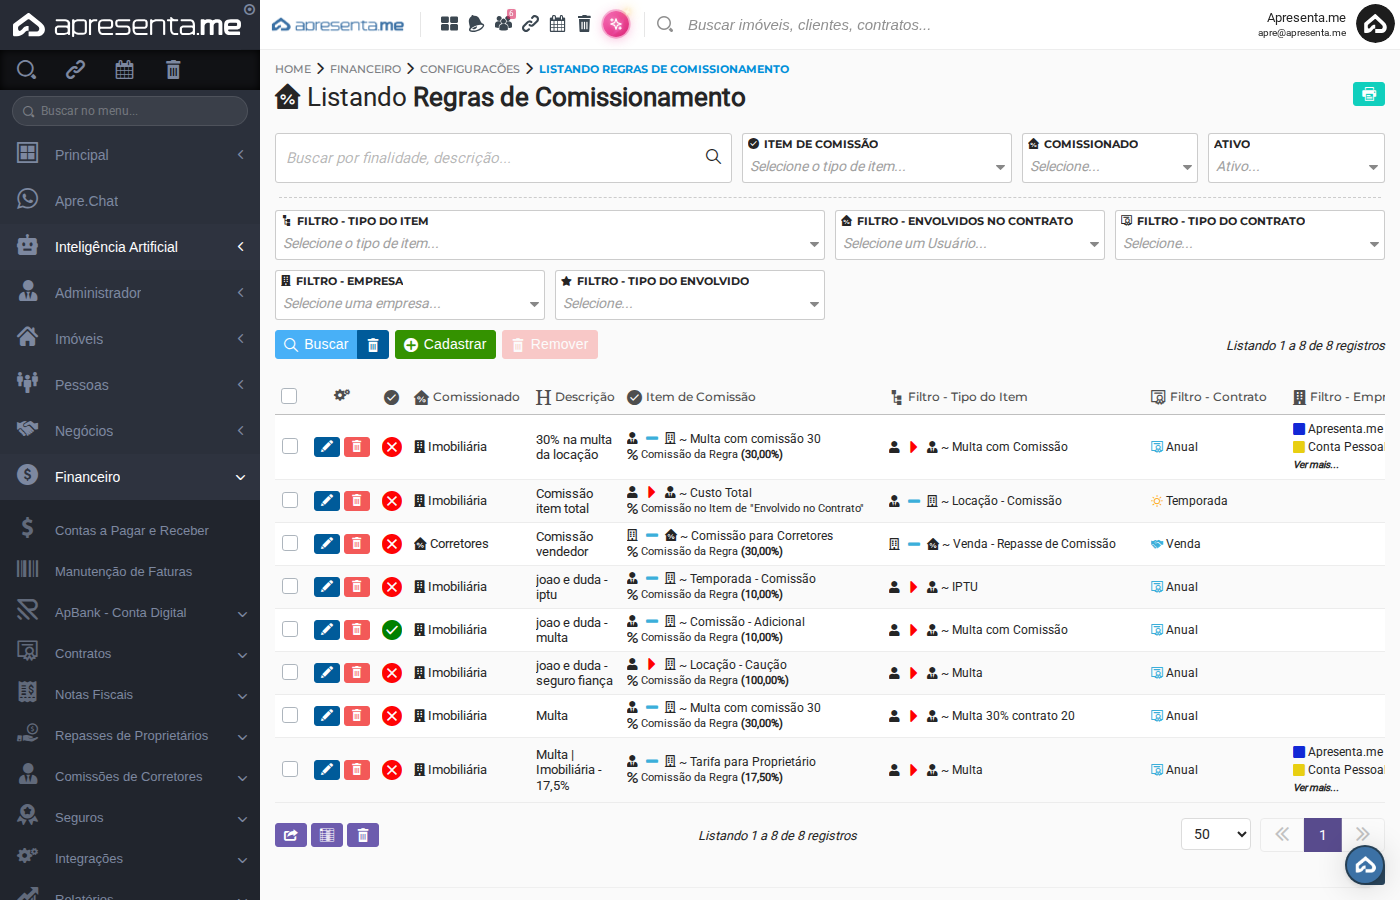Click the export share icon below table
1400x900 pixels.
[291, 835]
